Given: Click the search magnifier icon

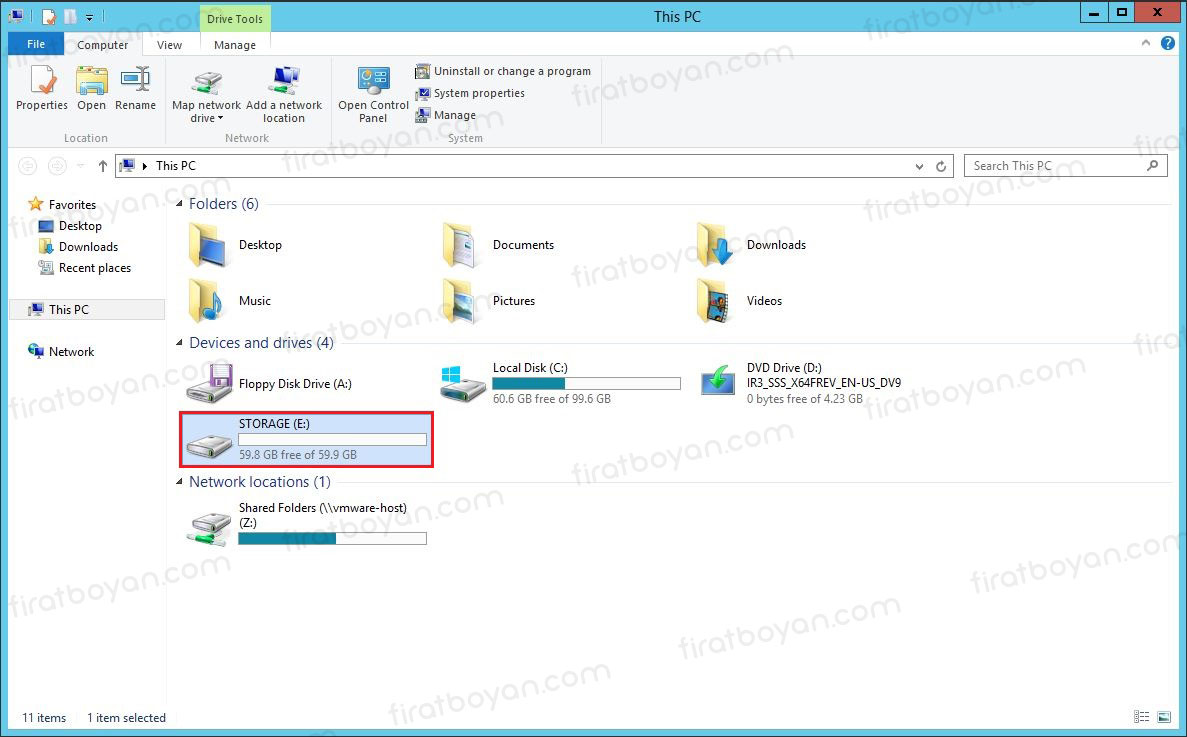Looking at the screenshot, I should pyautogui.click(x=1153, y=165).
